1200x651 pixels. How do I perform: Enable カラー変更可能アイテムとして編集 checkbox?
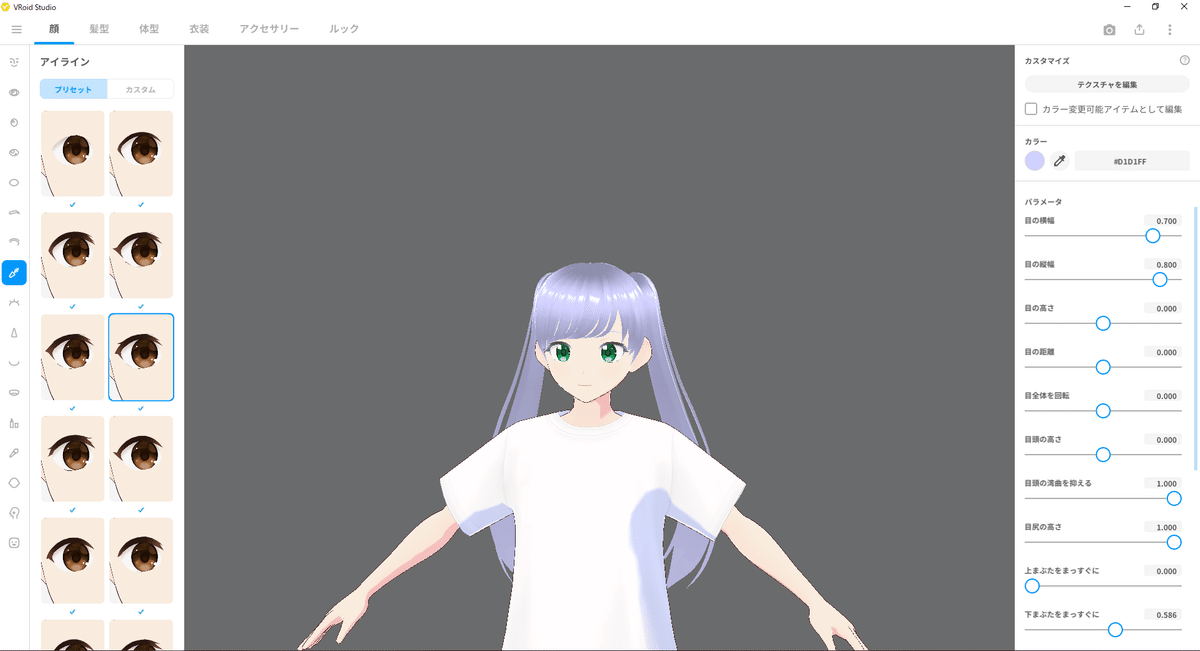(x=1031, y=109)
